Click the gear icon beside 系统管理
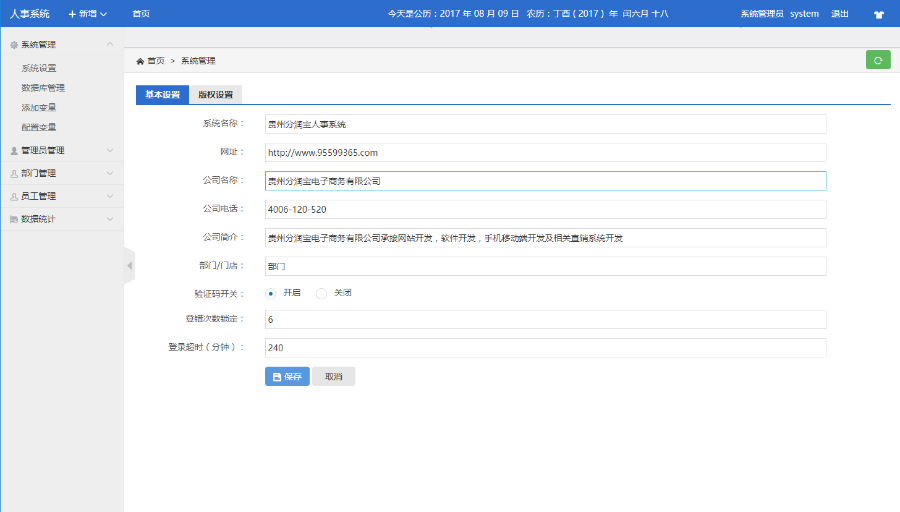The image size is (900, 512). click(13, 45)
